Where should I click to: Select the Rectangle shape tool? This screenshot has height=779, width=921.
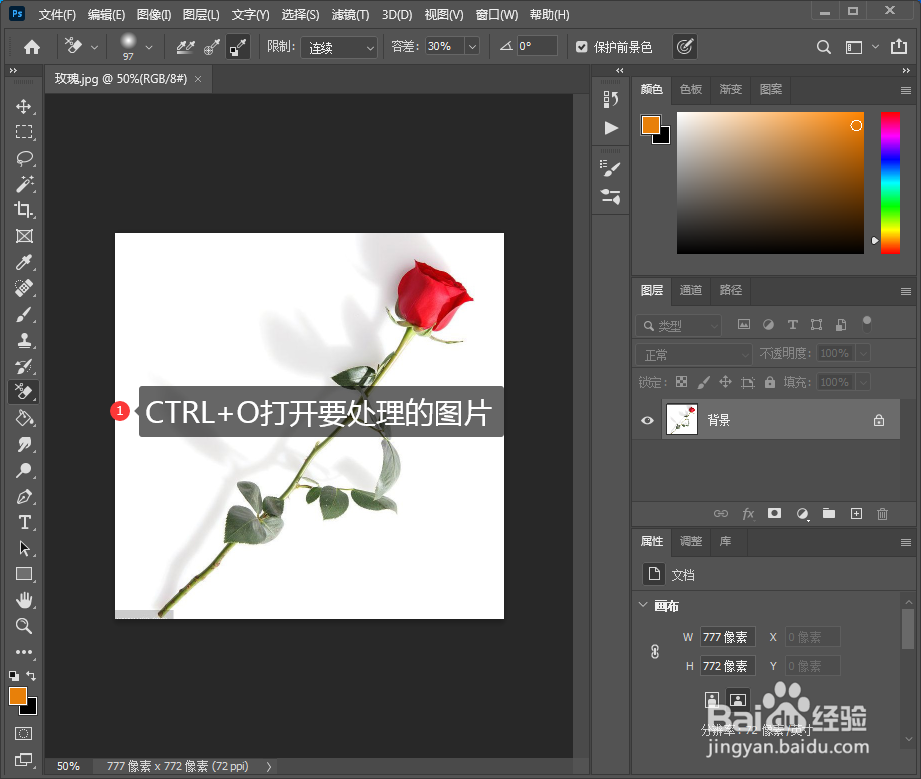(24, 574)
